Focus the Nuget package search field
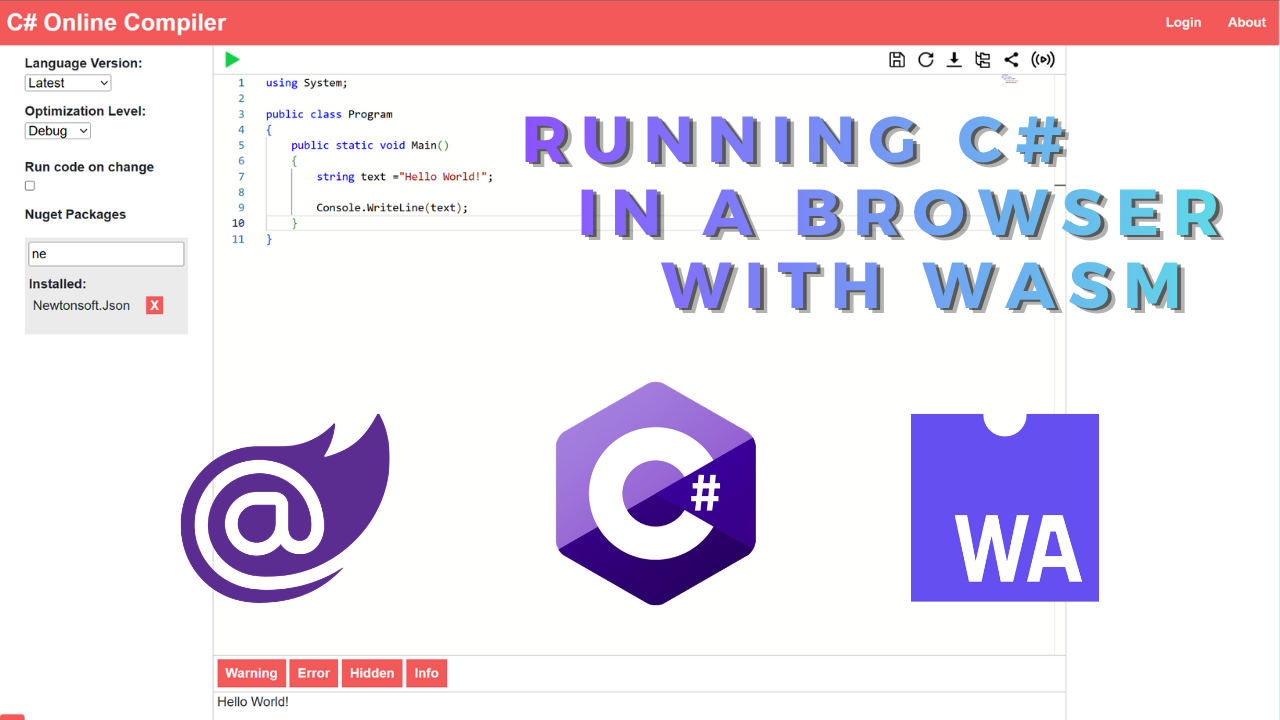This screenshot has height=720, width=1280. [x=106, y=254]
